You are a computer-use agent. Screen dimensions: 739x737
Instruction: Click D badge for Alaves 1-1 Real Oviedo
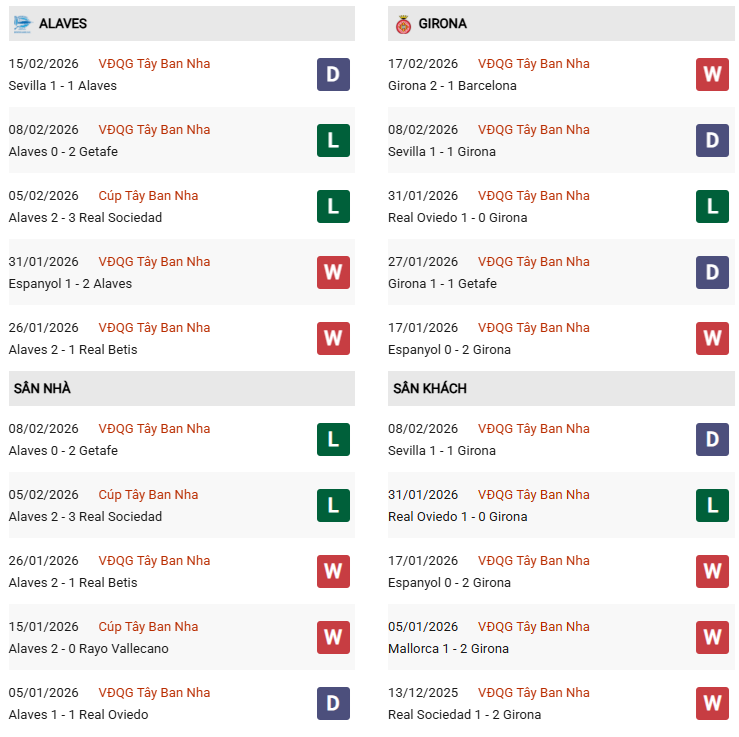coord(333,703)
